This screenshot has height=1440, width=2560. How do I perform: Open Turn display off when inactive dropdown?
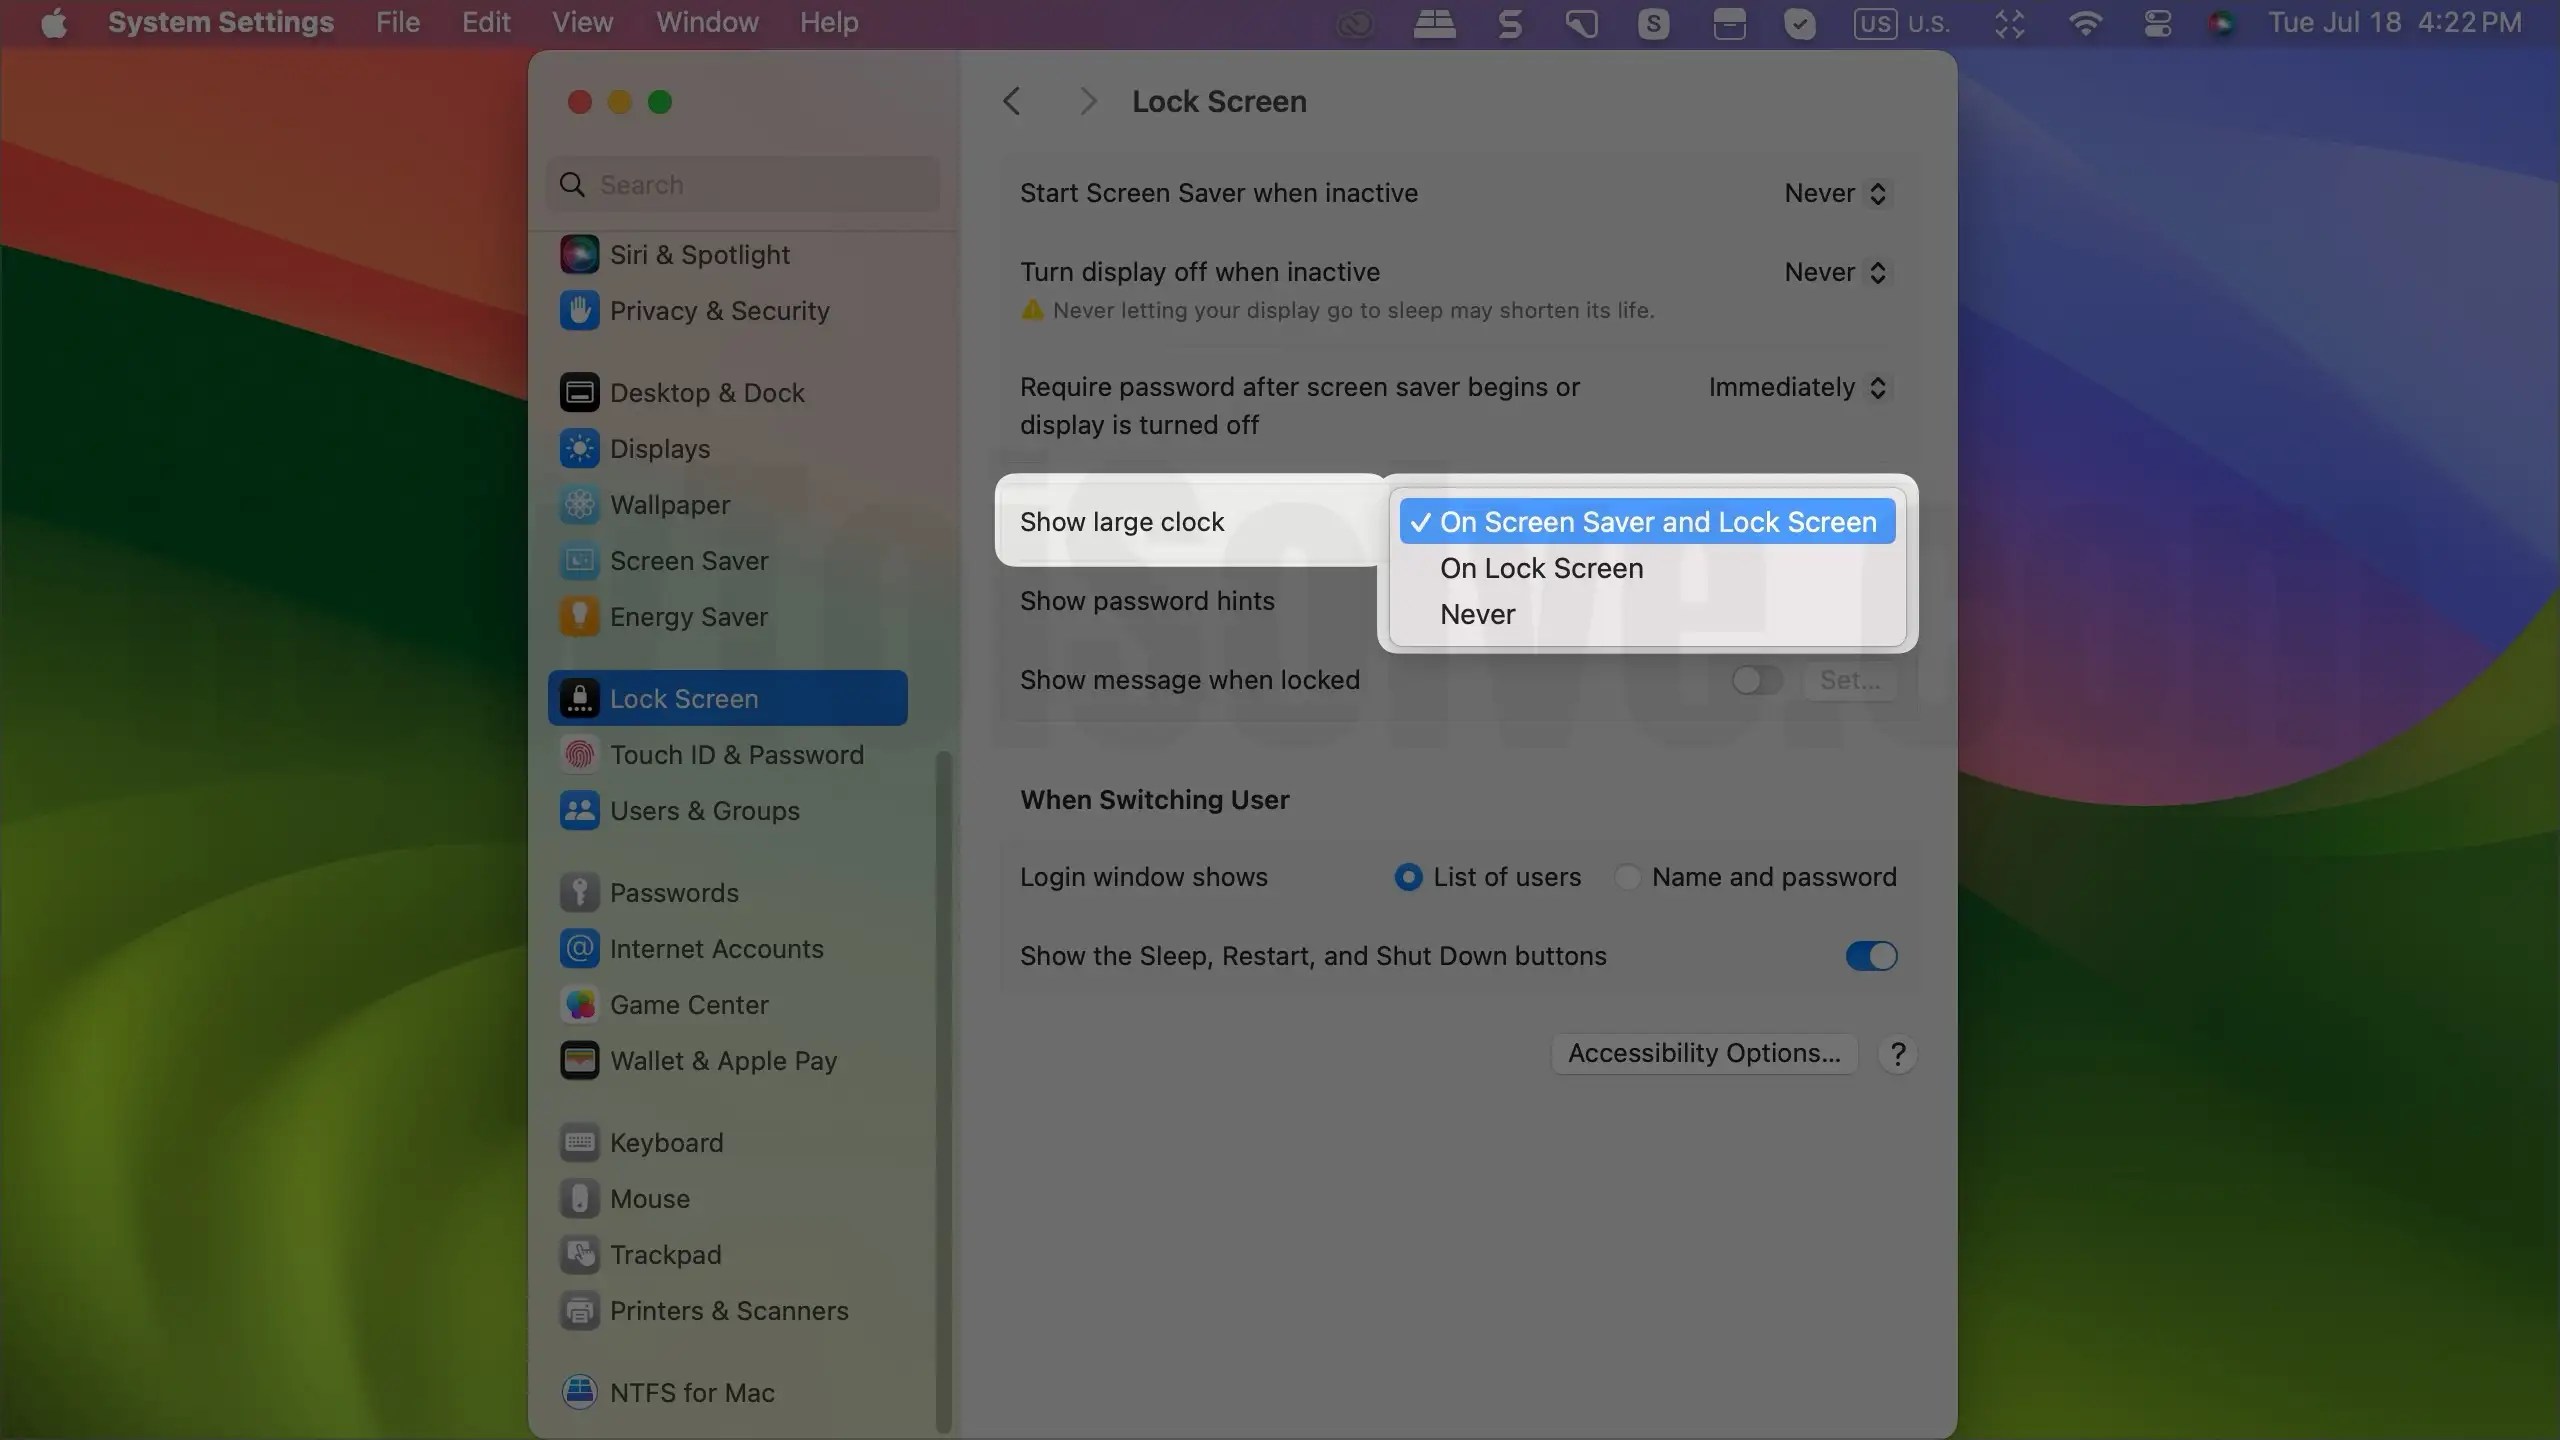click(x=1835, y=271)
